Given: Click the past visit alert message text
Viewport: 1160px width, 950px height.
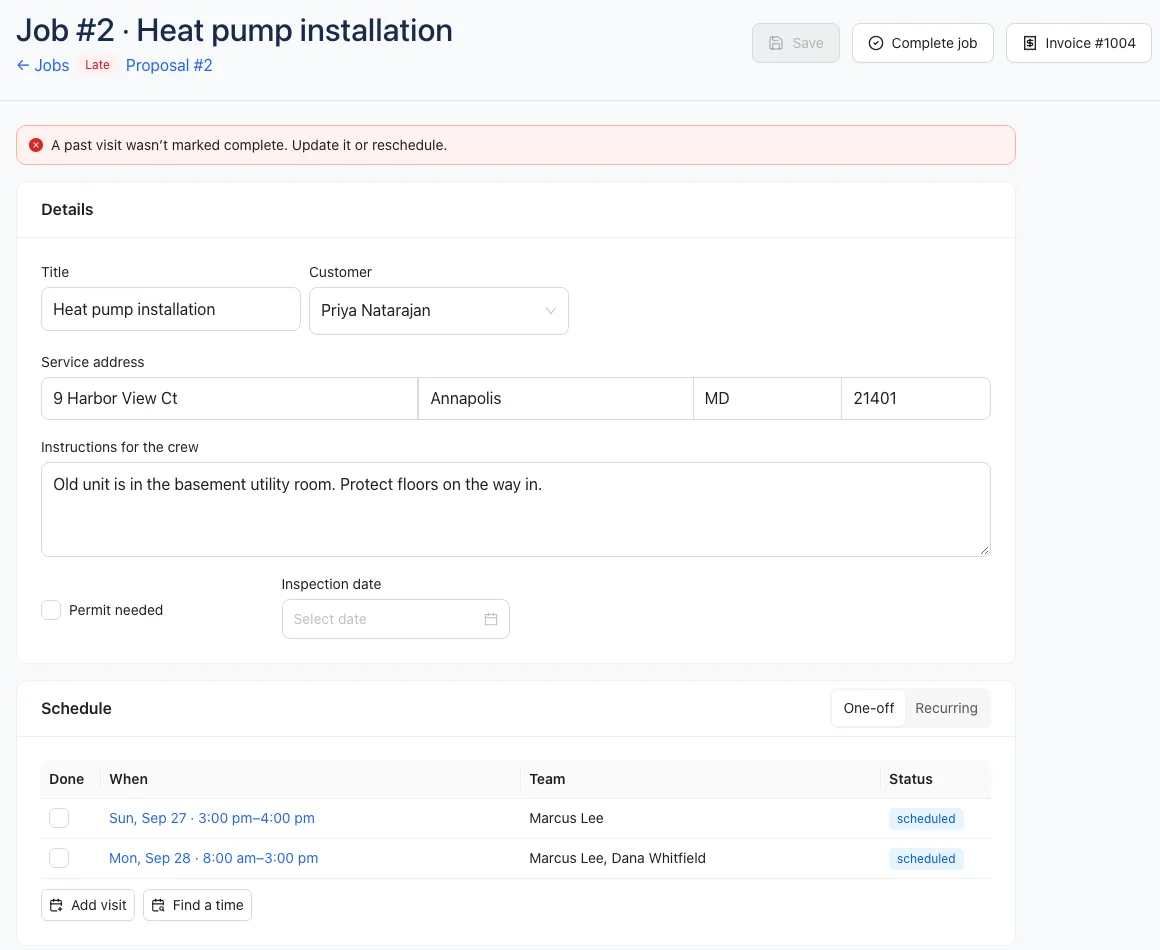Looking at the screenshot, I should coord(249,145).
